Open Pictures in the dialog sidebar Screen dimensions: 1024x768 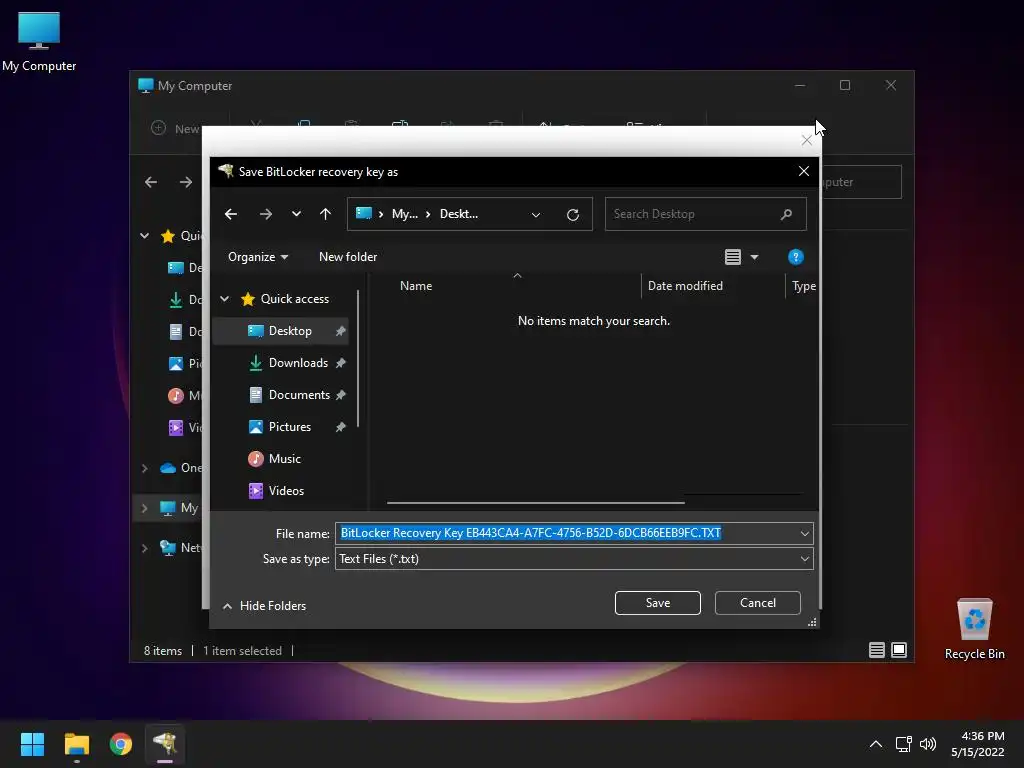click(x=289, y=427)
